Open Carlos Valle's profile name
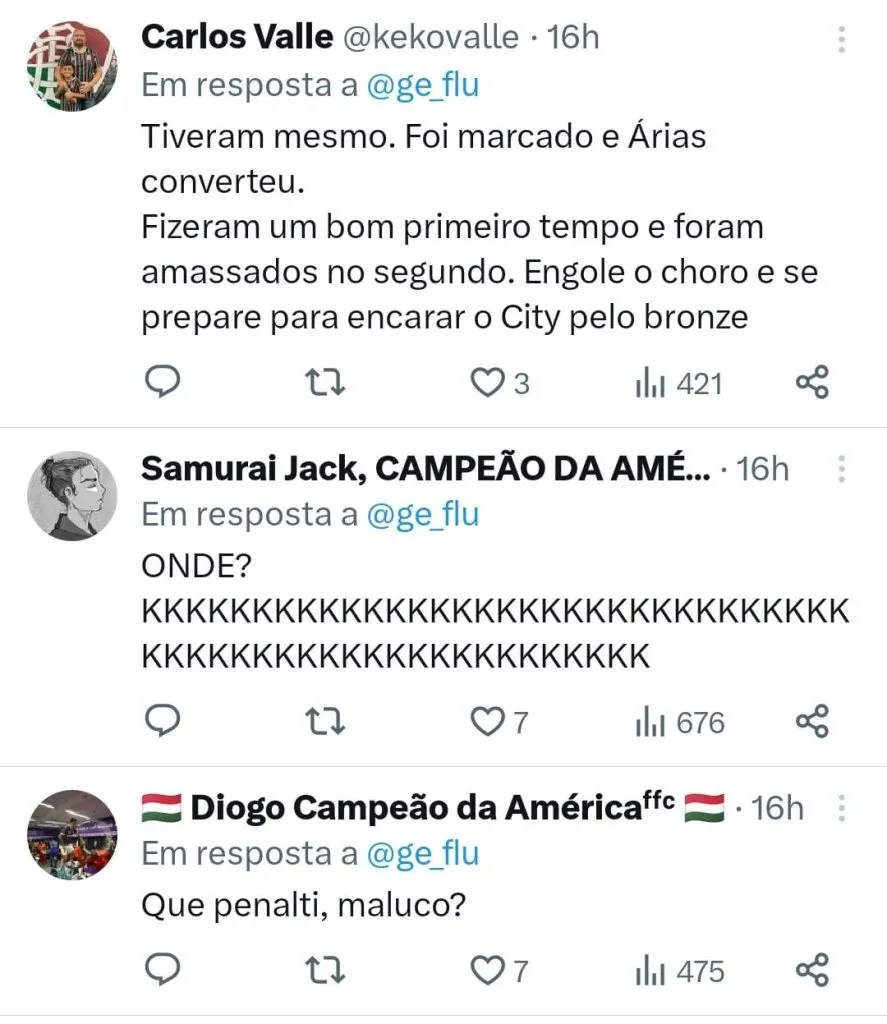 click(x=237, y=37)
